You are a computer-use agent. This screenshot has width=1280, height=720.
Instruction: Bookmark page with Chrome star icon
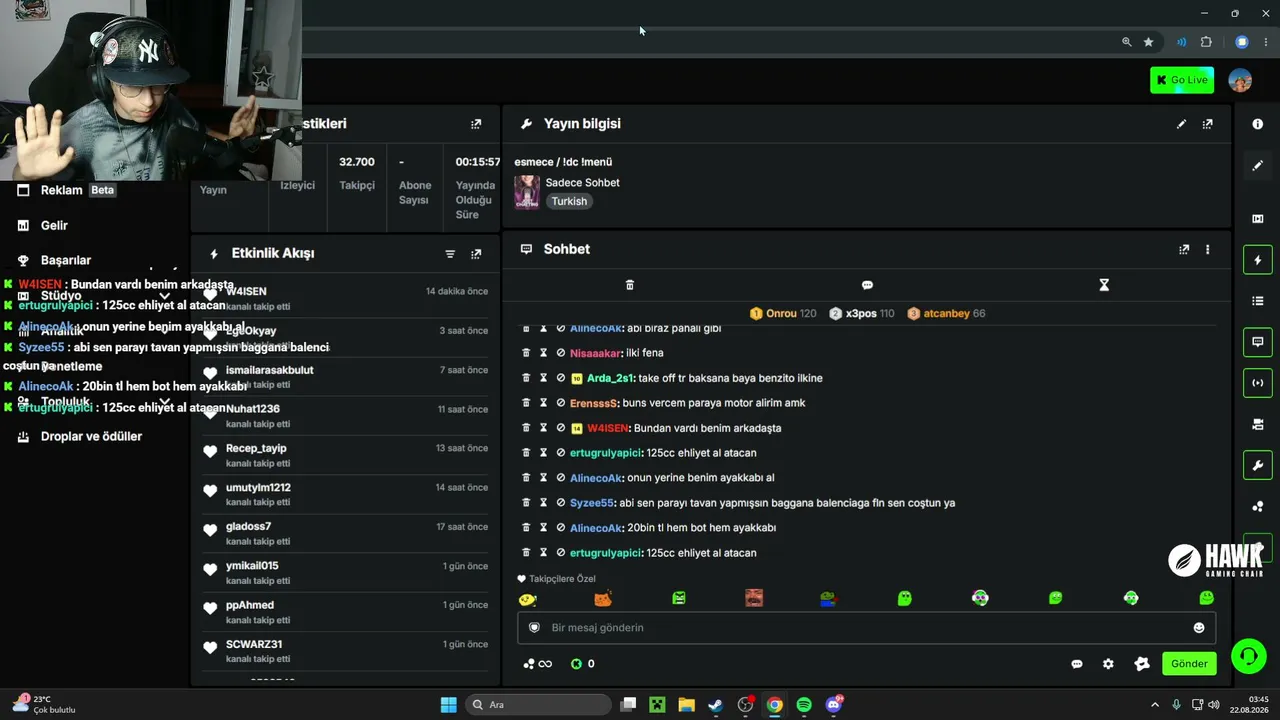tap(1149, 42)
